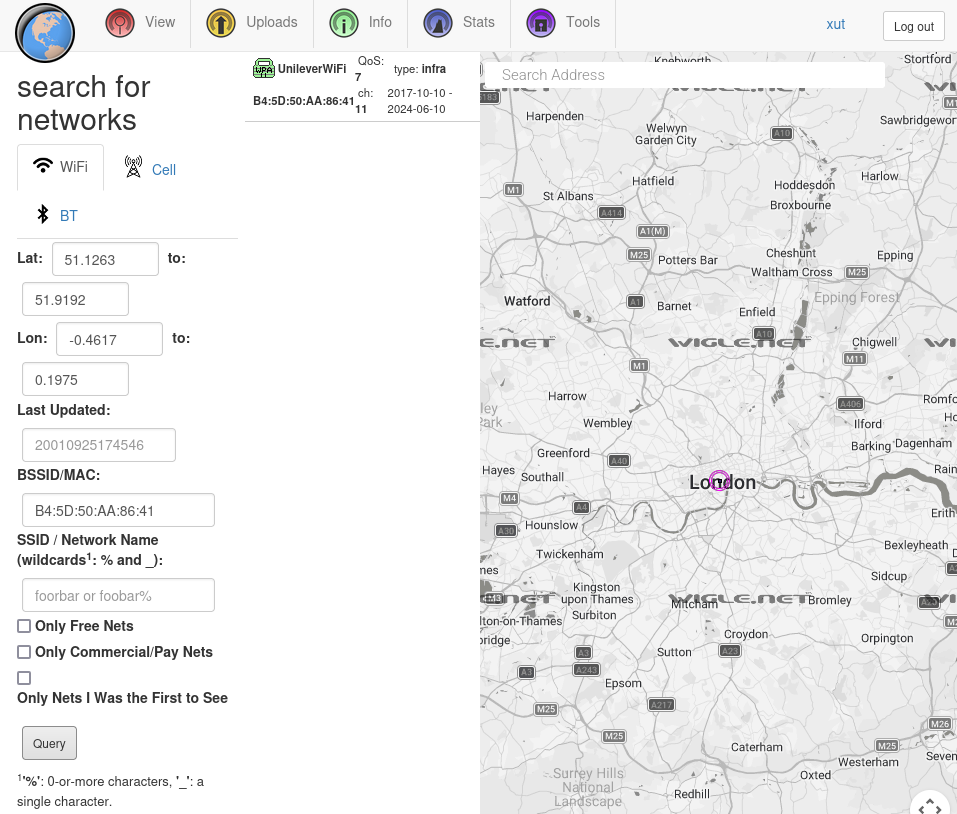Viewport: 957px width, 814px height.
Task: Click the blue Stats icon
Action: pyautogui.click(x=438, y=23)
